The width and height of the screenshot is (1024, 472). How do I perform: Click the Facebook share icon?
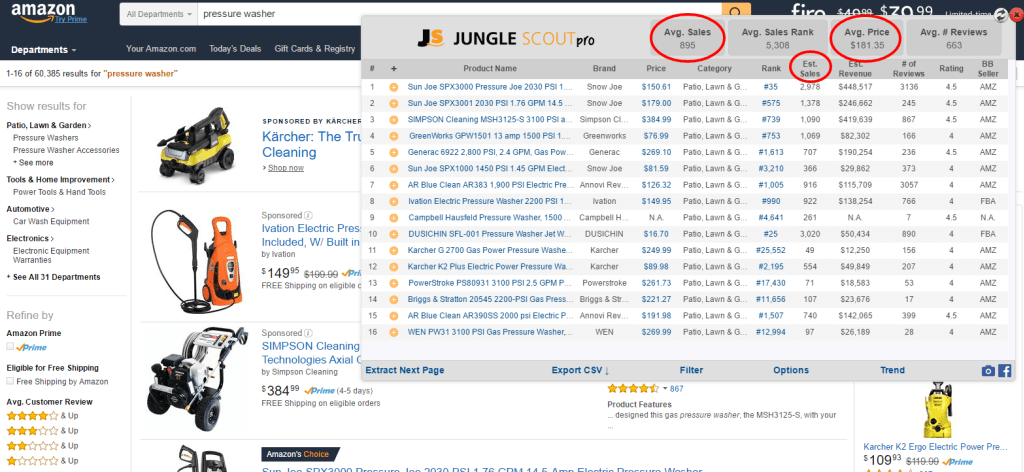tap(1004, 371)
